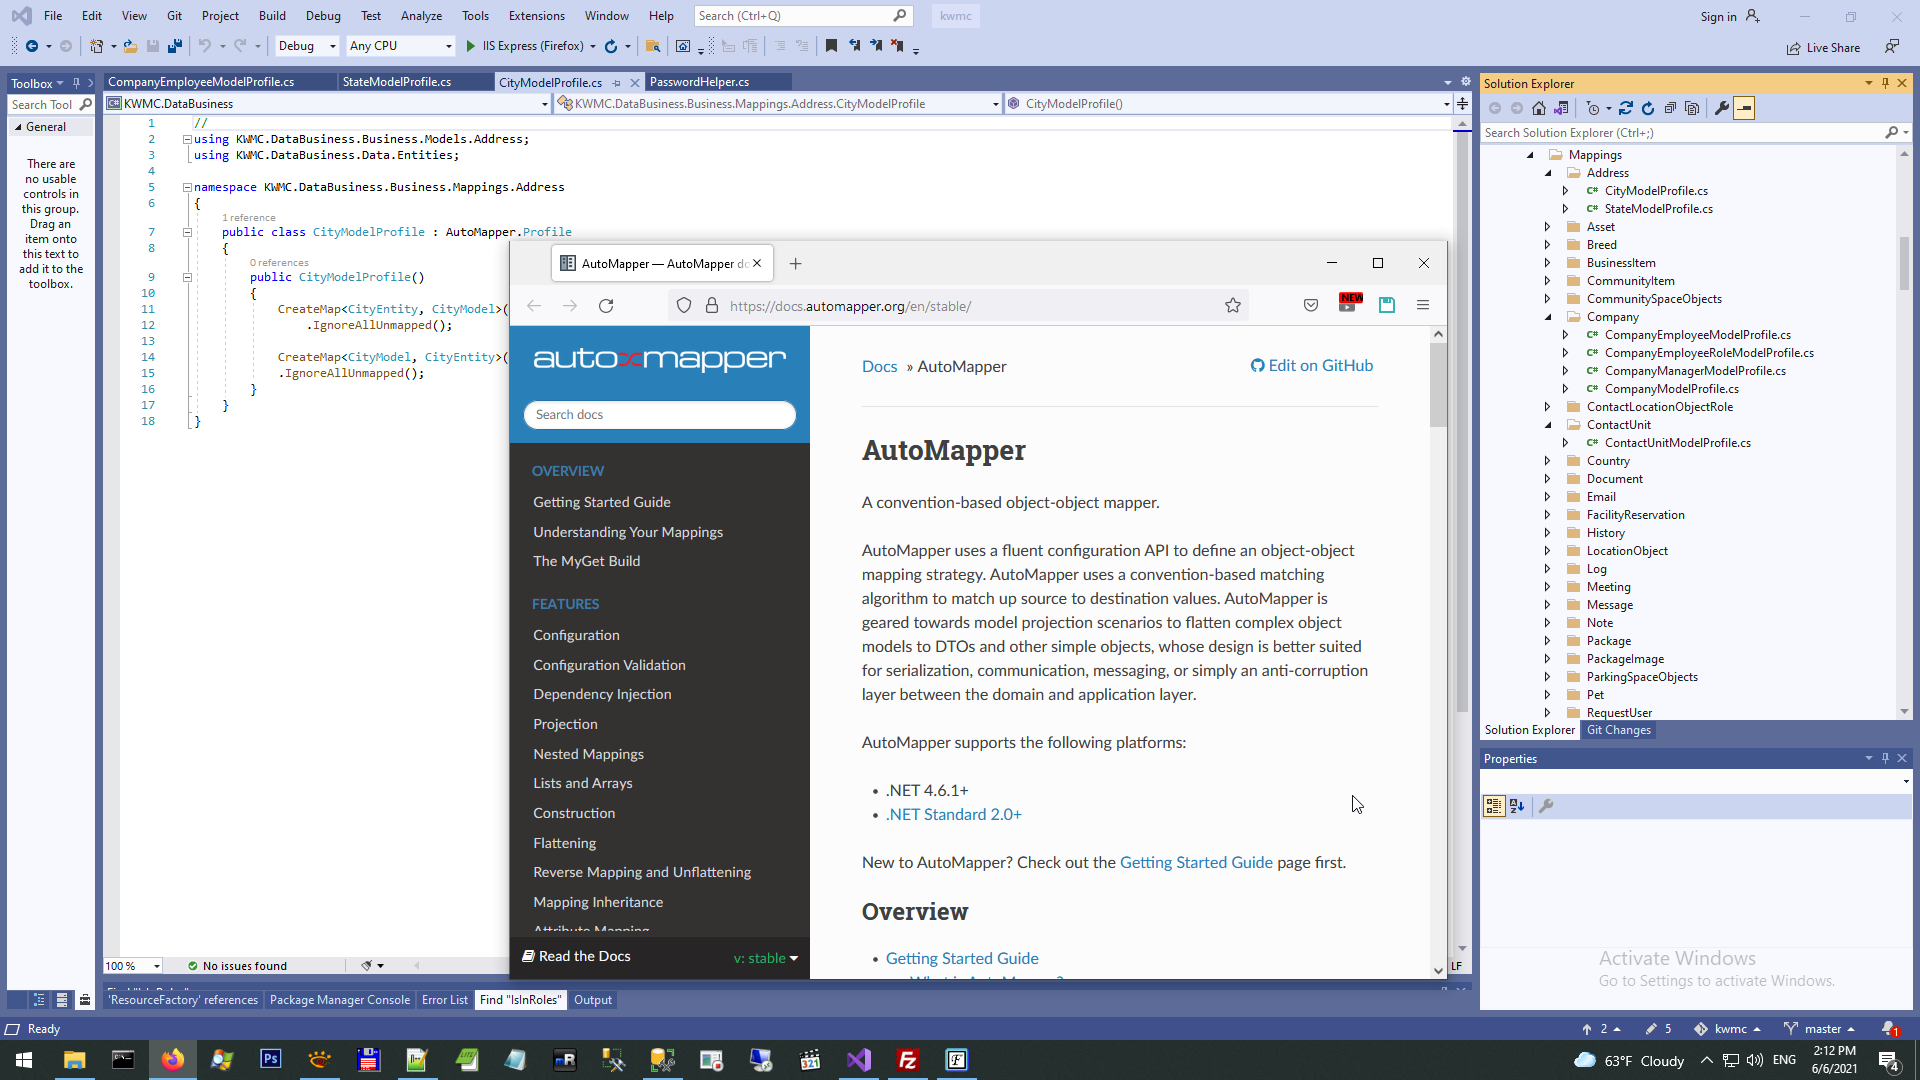Switch Properties to Categorized view
The height and width of the screenshot is (1080, 1920).
[x=1494, y=806]
